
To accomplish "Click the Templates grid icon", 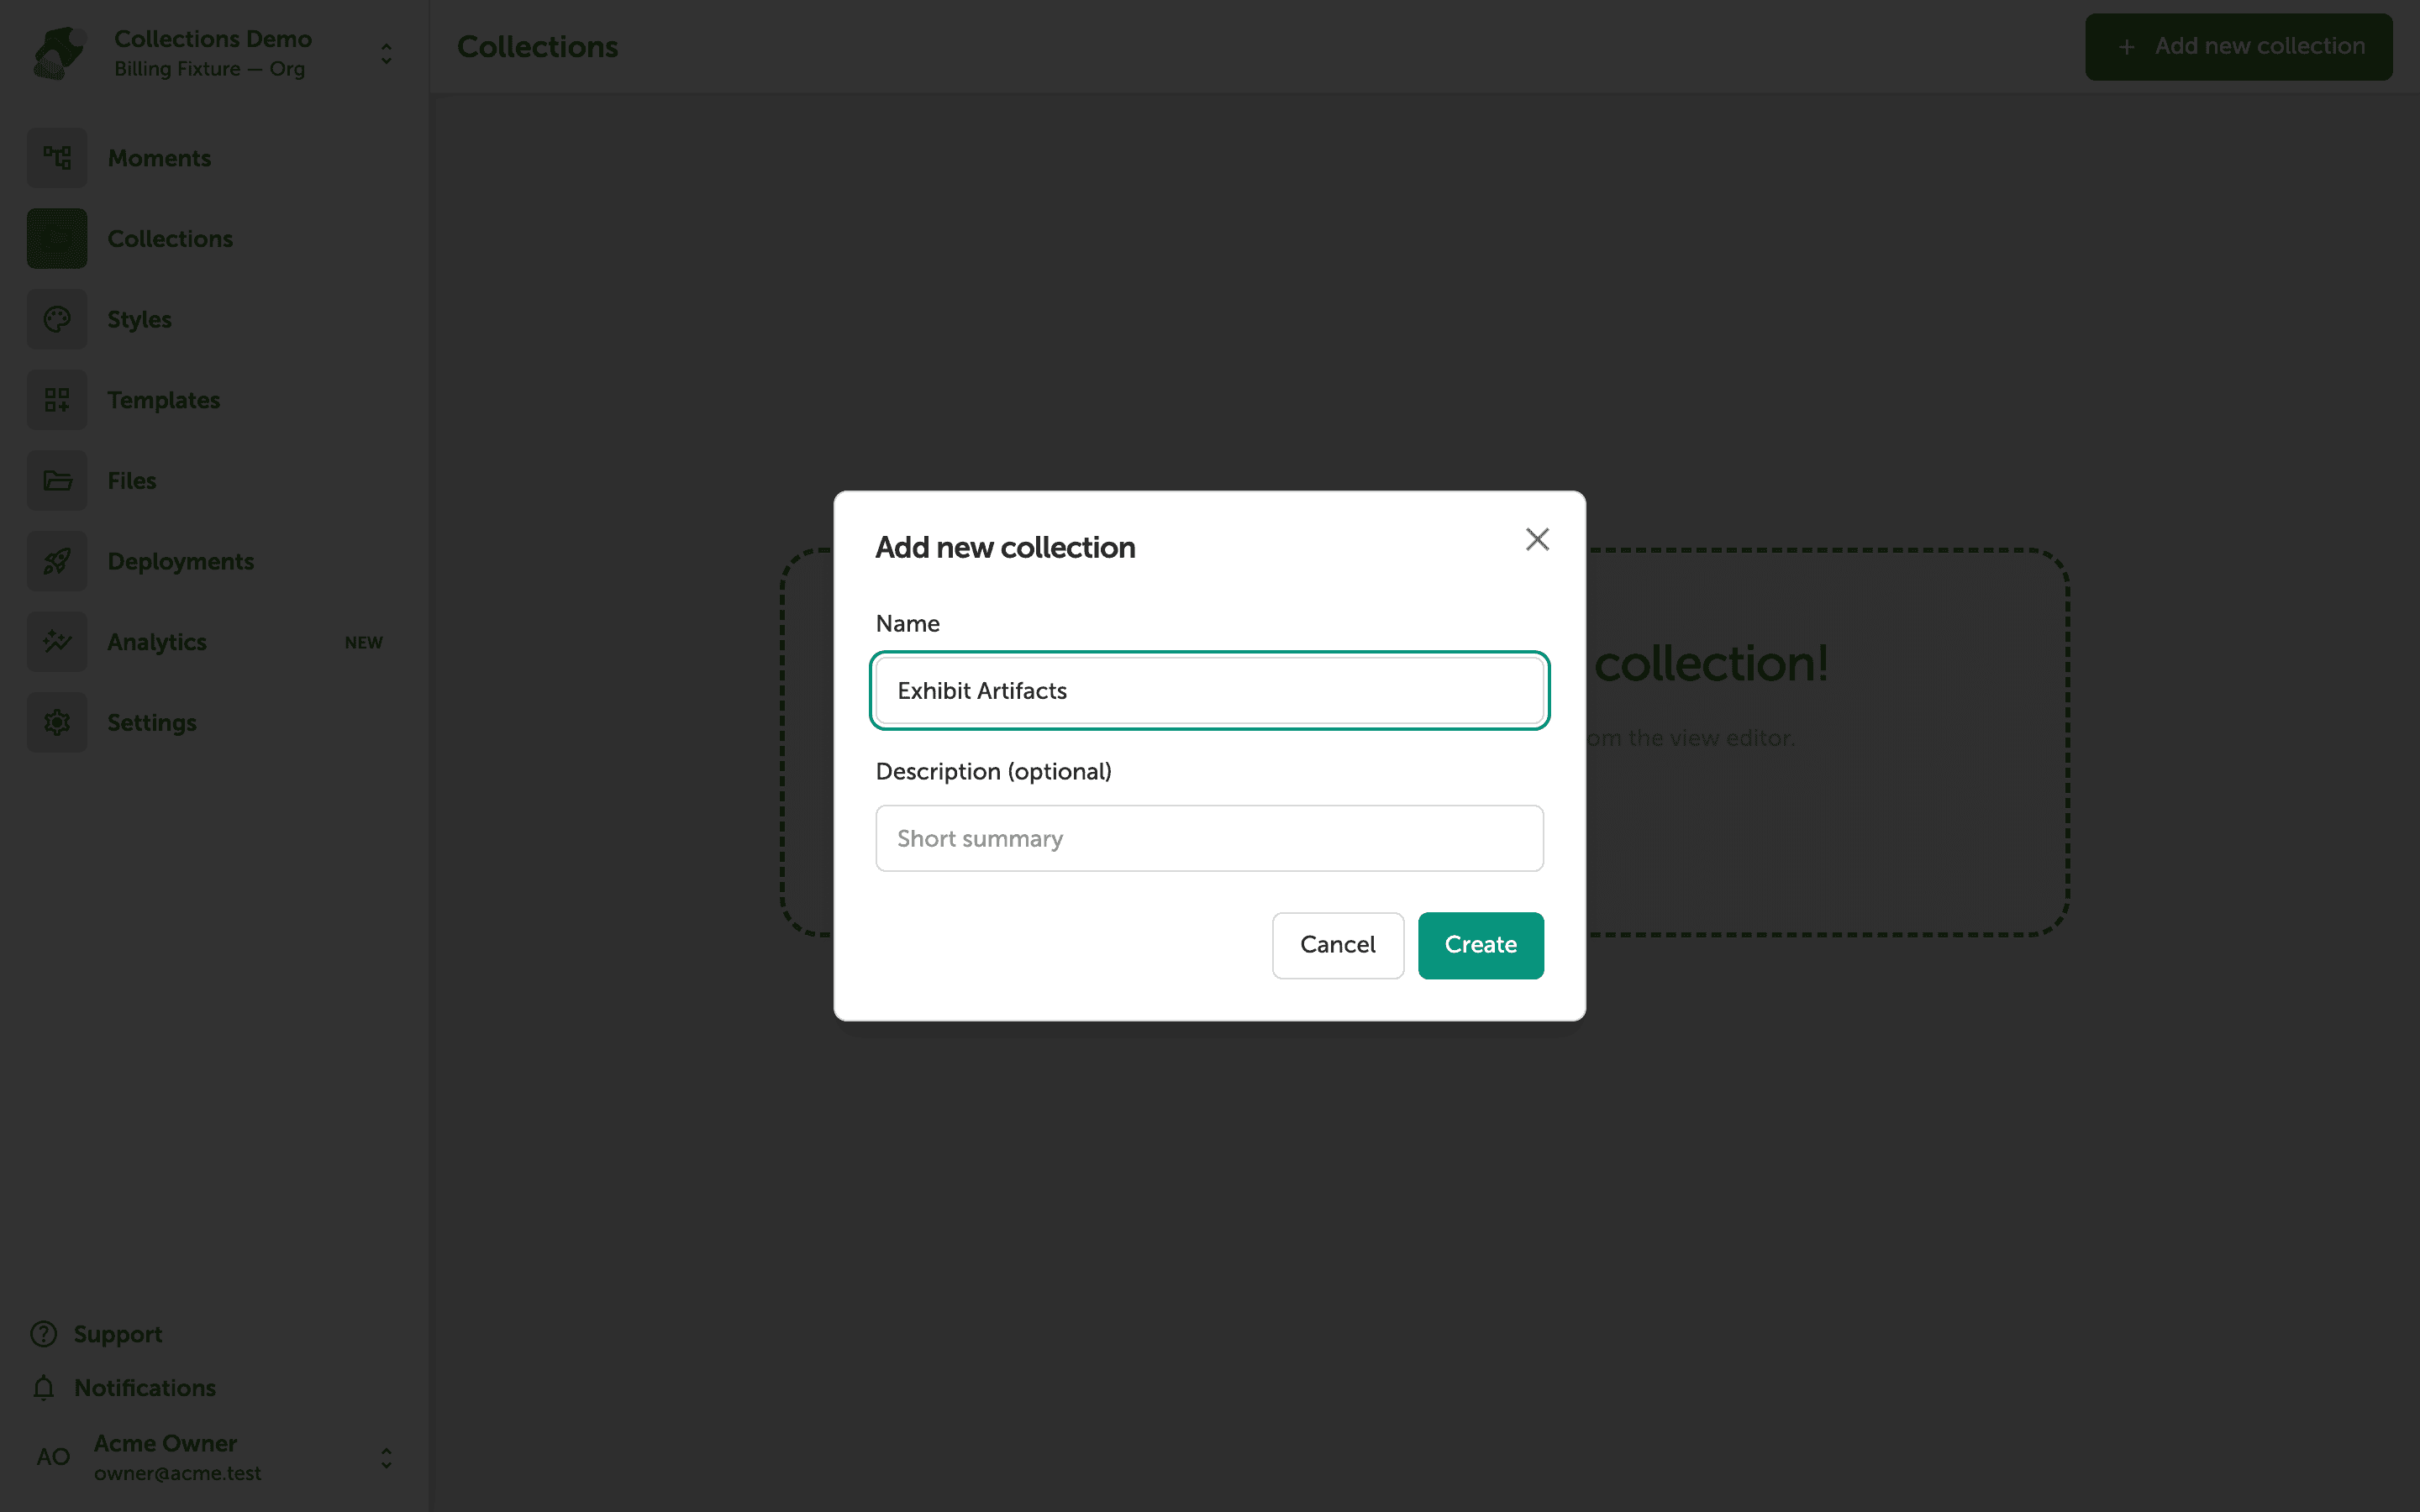I will [57, 400].
